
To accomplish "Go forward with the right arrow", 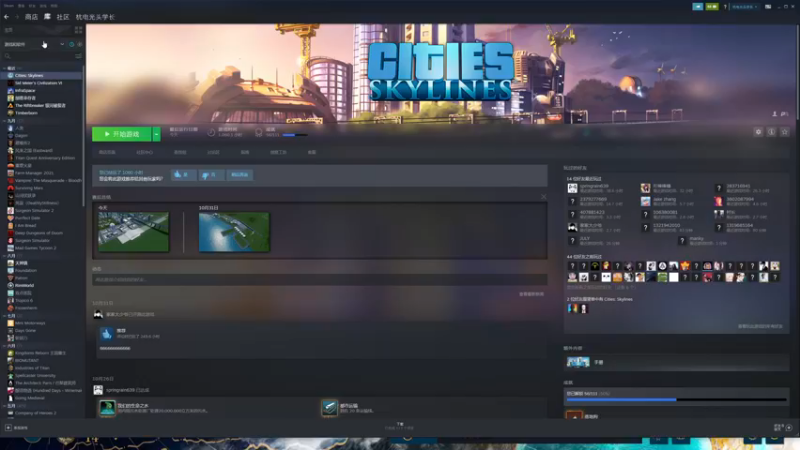I will pyautogui.click(x=16, y=17).
